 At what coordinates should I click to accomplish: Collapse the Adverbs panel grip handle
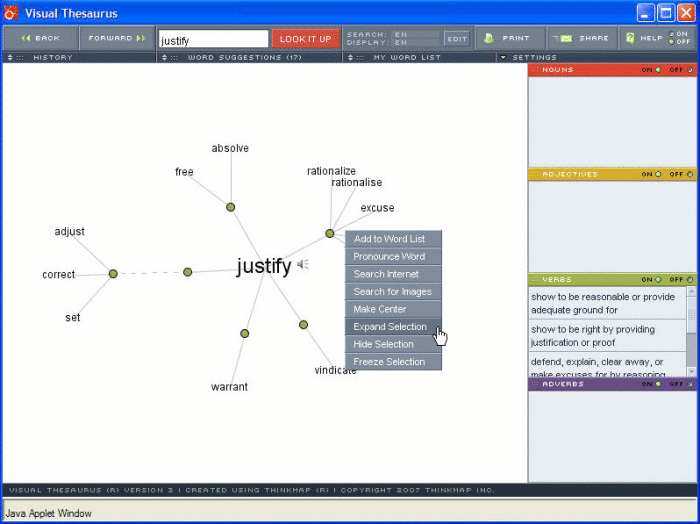535,384
